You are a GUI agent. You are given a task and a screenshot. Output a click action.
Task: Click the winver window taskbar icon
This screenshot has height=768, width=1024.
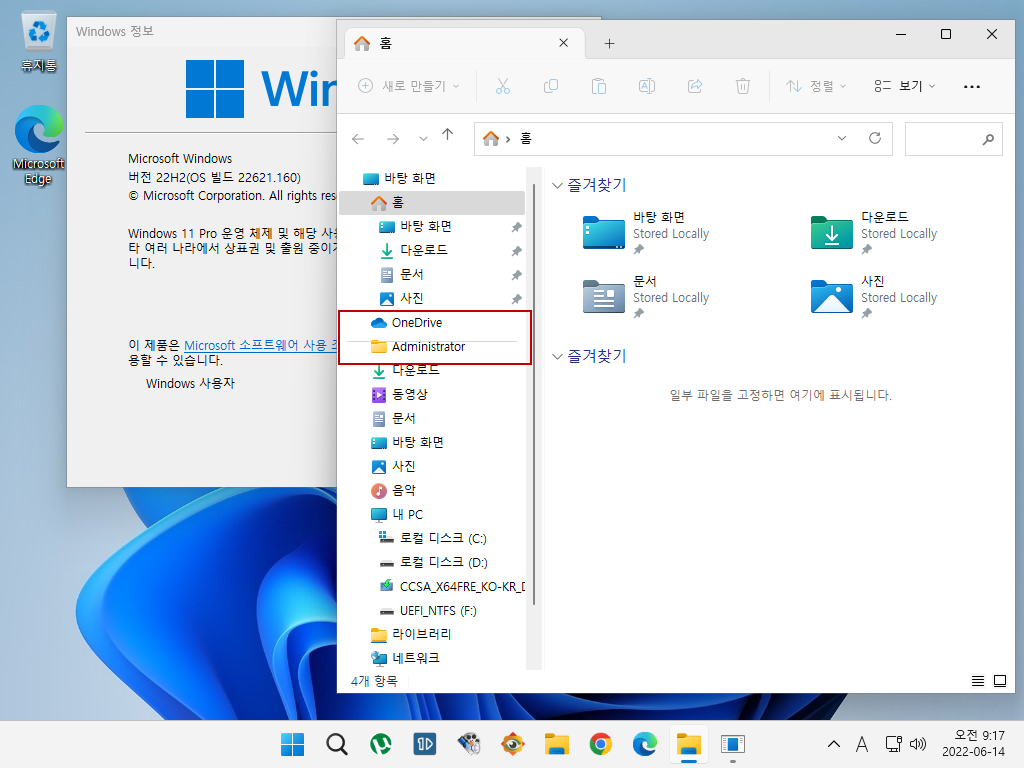click(733, 744)
